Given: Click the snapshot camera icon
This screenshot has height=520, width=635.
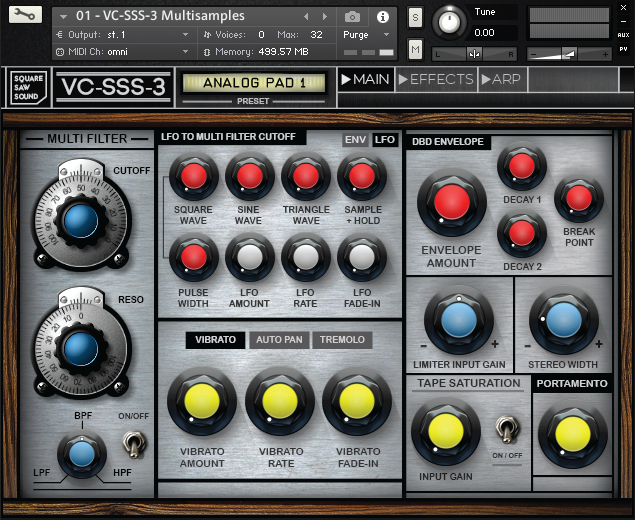Looking at the screenshot, I should tap(352, 17).
